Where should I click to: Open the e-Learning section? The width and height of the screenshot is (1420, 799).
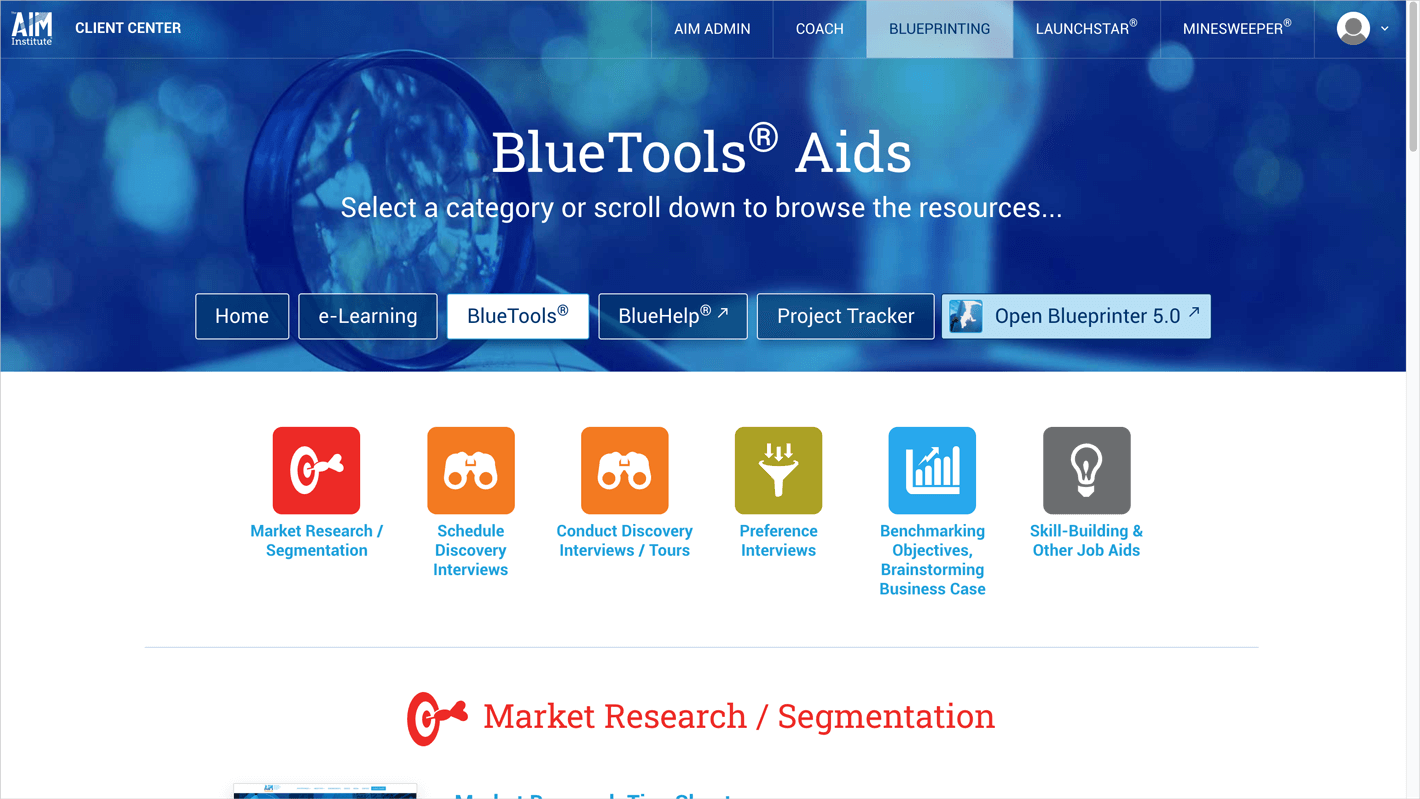(368, 316)
